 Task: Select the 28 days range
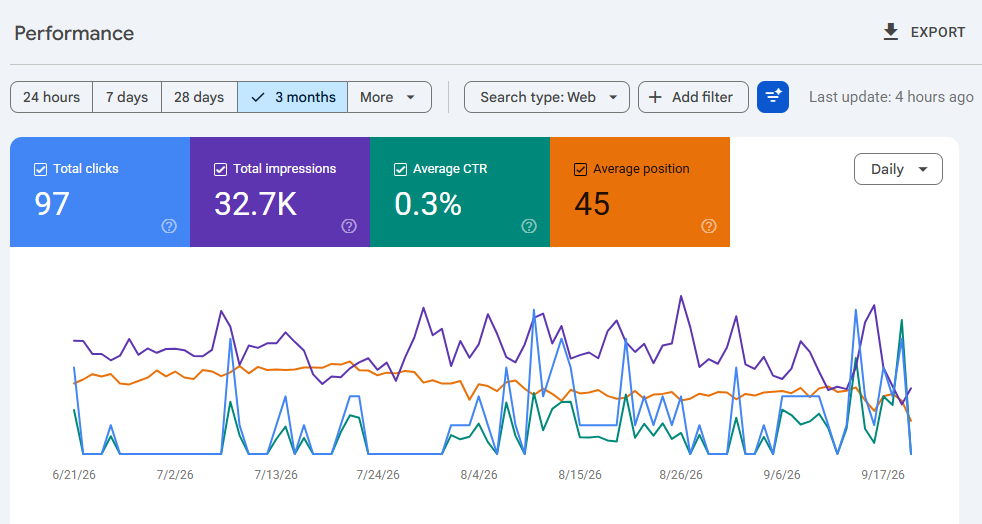pos(199,97)
